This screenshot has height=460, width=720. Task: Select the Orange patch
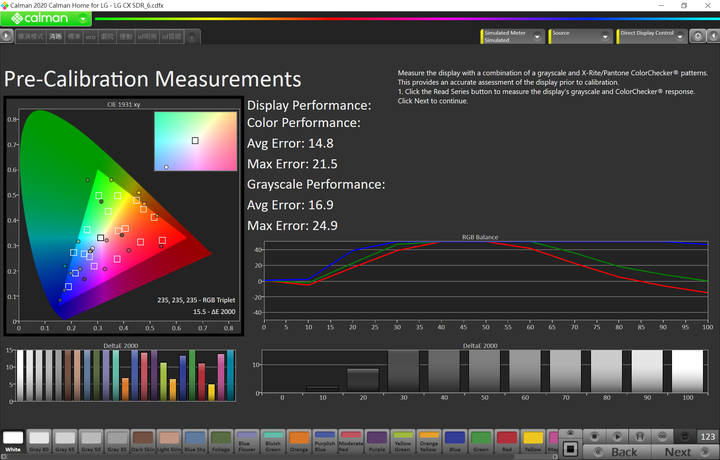[x=299, y=441]
